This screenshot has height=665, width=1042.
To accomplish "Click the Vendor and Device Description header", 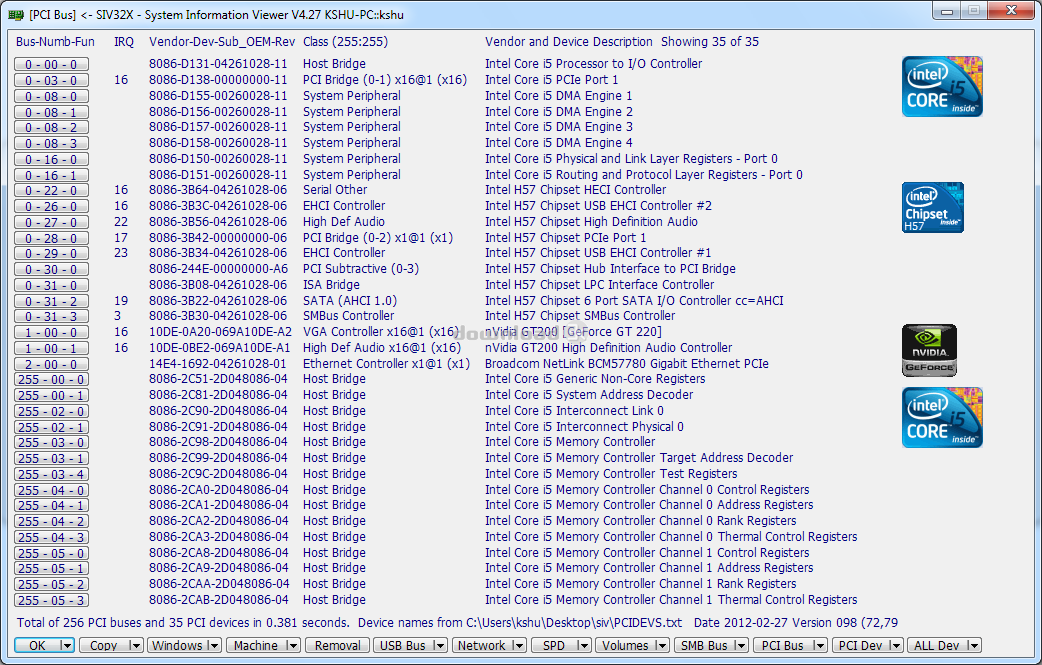I will pyautogui.click(x=569, y=42).
